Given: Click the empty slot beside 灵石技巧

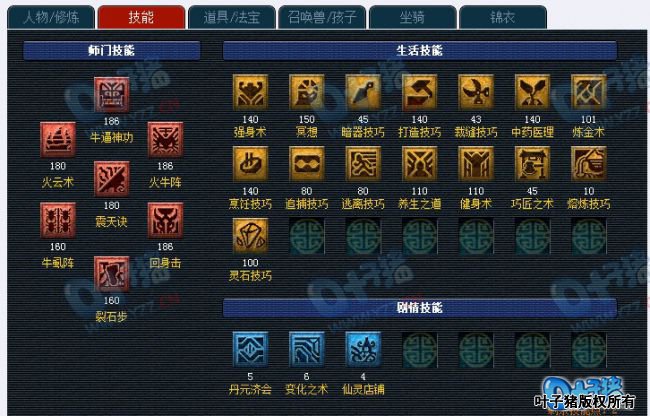Looking at the screenshot, I should coord(307,235).
